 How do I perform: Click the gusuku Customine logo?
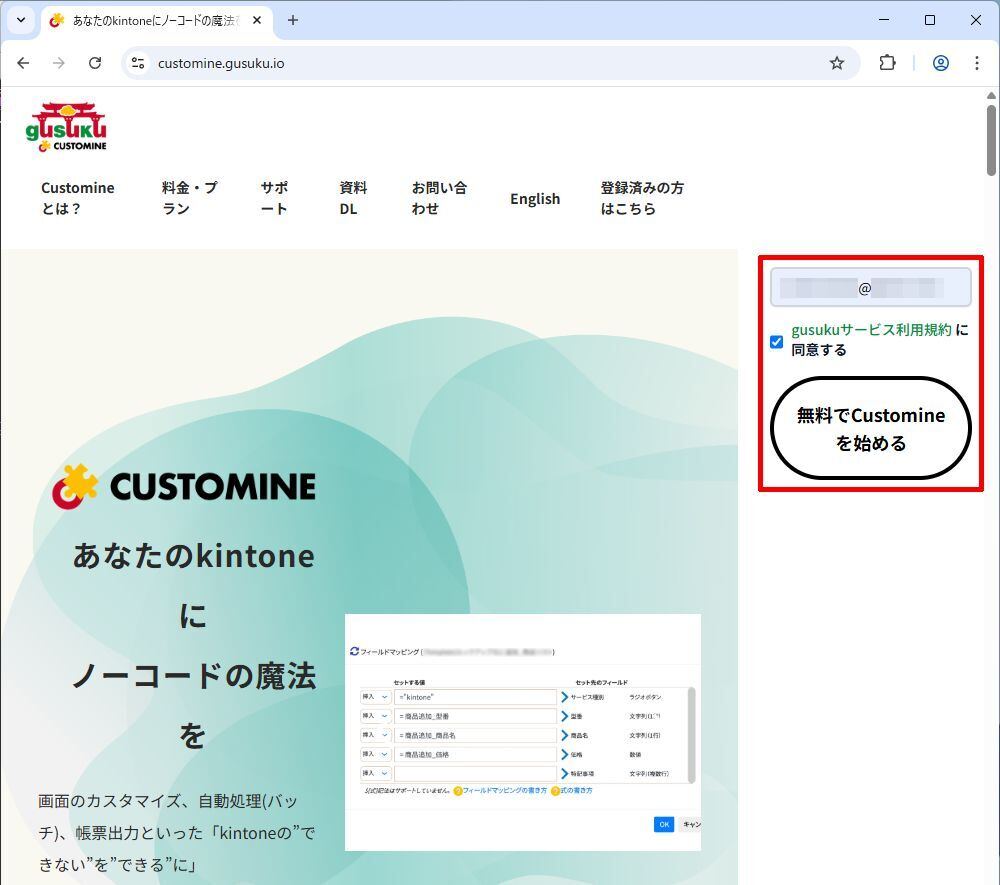coord(66,128)
